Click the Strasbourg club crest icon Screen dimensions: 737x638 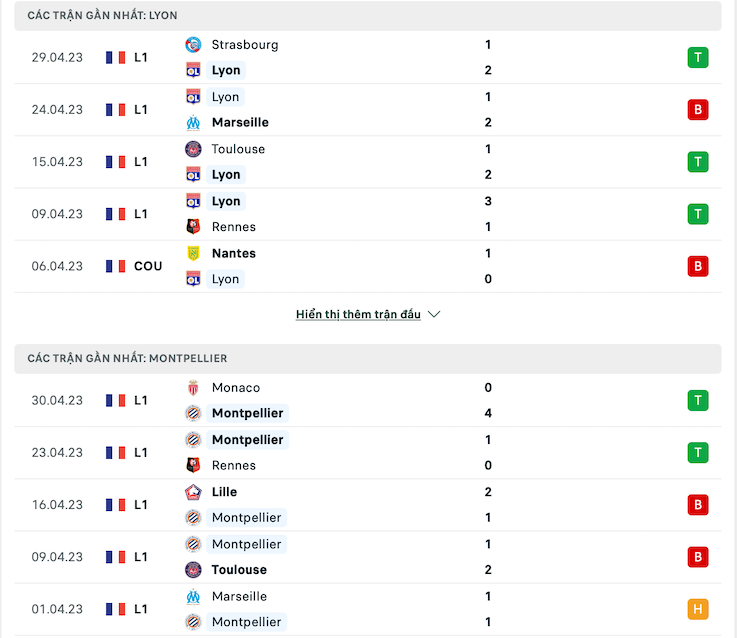193,45
